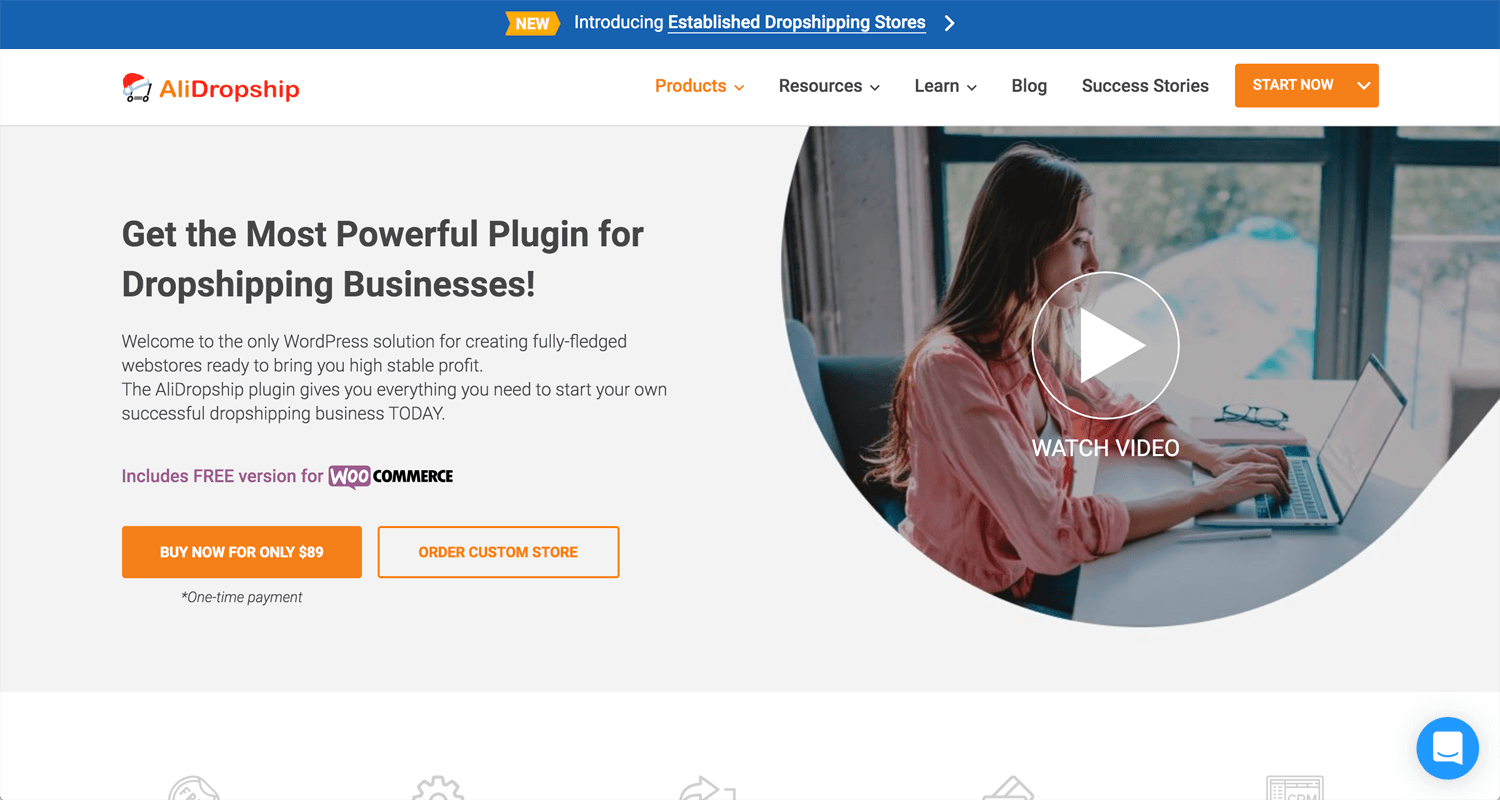1500x800 pixels.
Task: Click the AliDropship logo
Action: click(211, 88)
